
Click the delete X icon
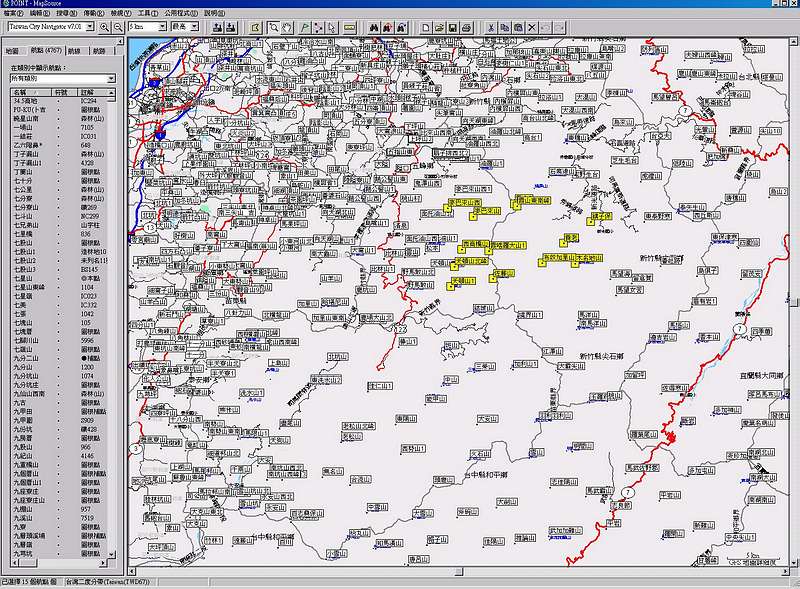(x=532, y=28)
